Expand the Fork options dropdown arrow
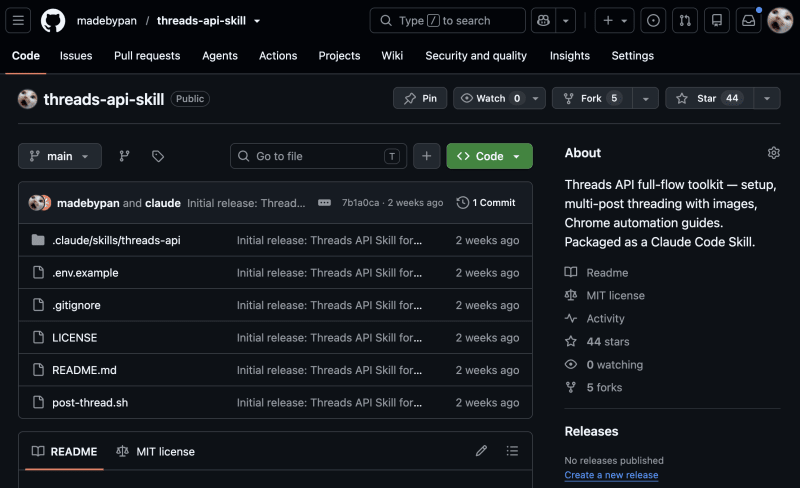This screenshot has width=800, height=488. click(x=645, y=99)
